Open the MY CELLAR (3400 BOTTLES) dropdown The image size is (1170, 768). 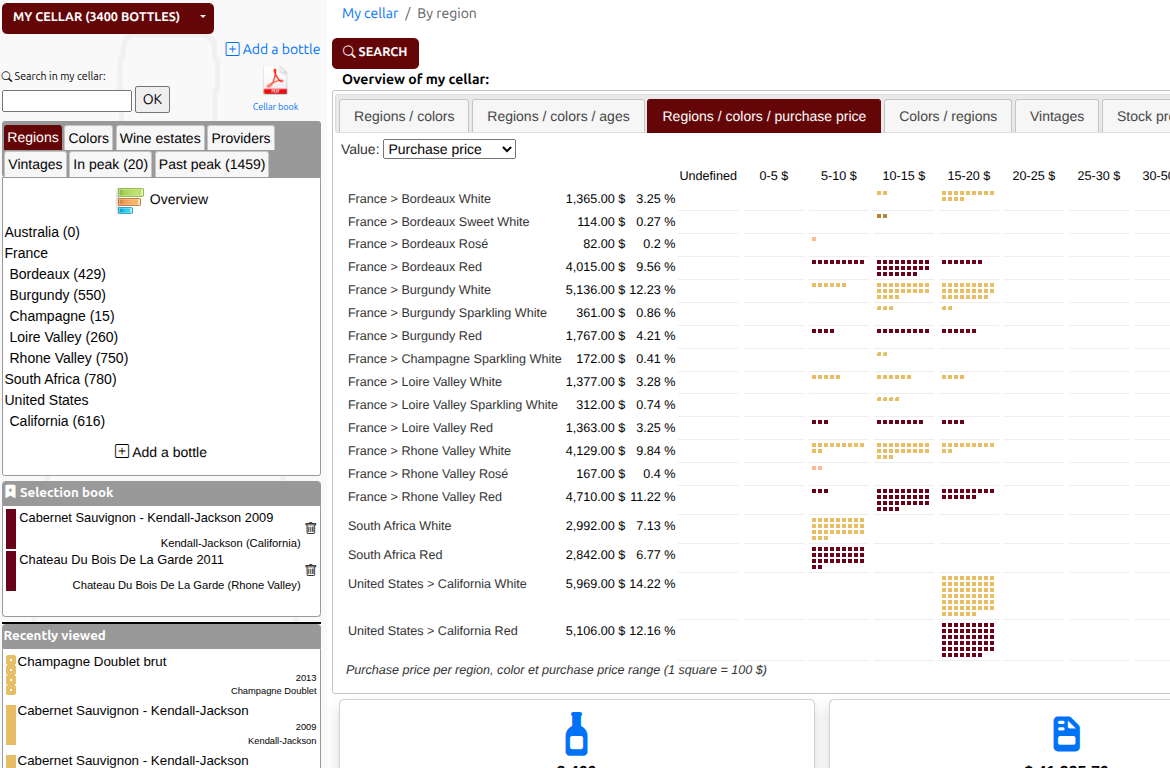[x=107, y=18]
